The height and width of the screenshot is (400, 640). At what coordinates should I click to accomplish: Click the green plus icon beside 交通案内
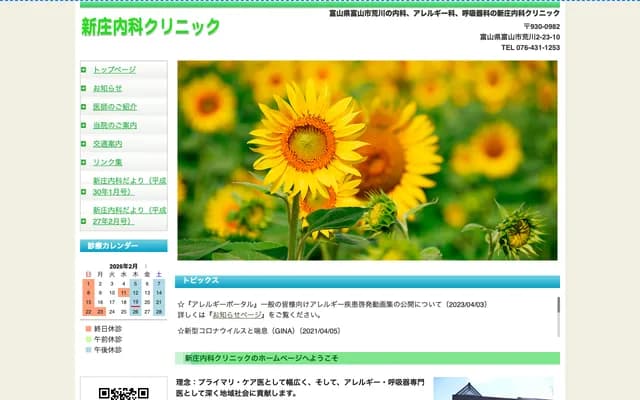coord(85,144)
